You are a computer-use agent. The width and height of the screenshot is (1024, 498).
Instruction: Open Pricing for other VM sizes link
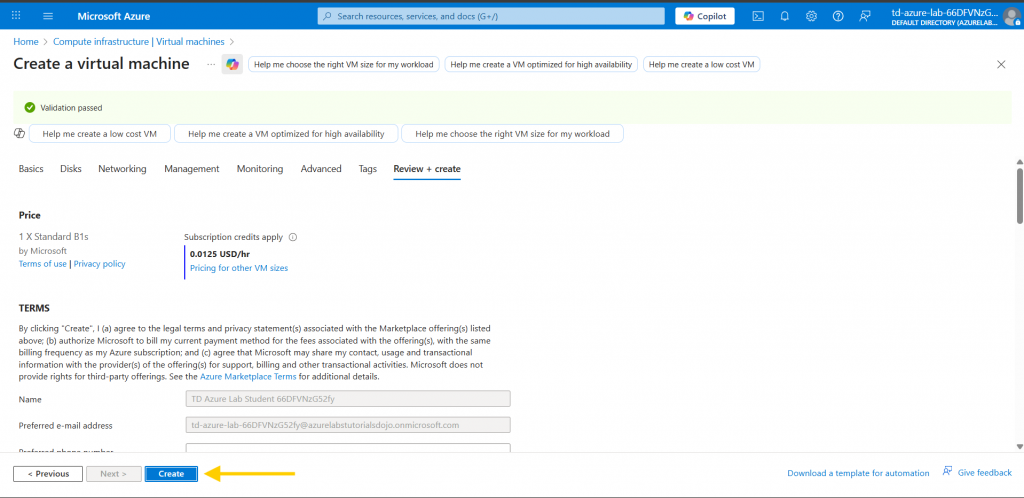coord(239,268)
